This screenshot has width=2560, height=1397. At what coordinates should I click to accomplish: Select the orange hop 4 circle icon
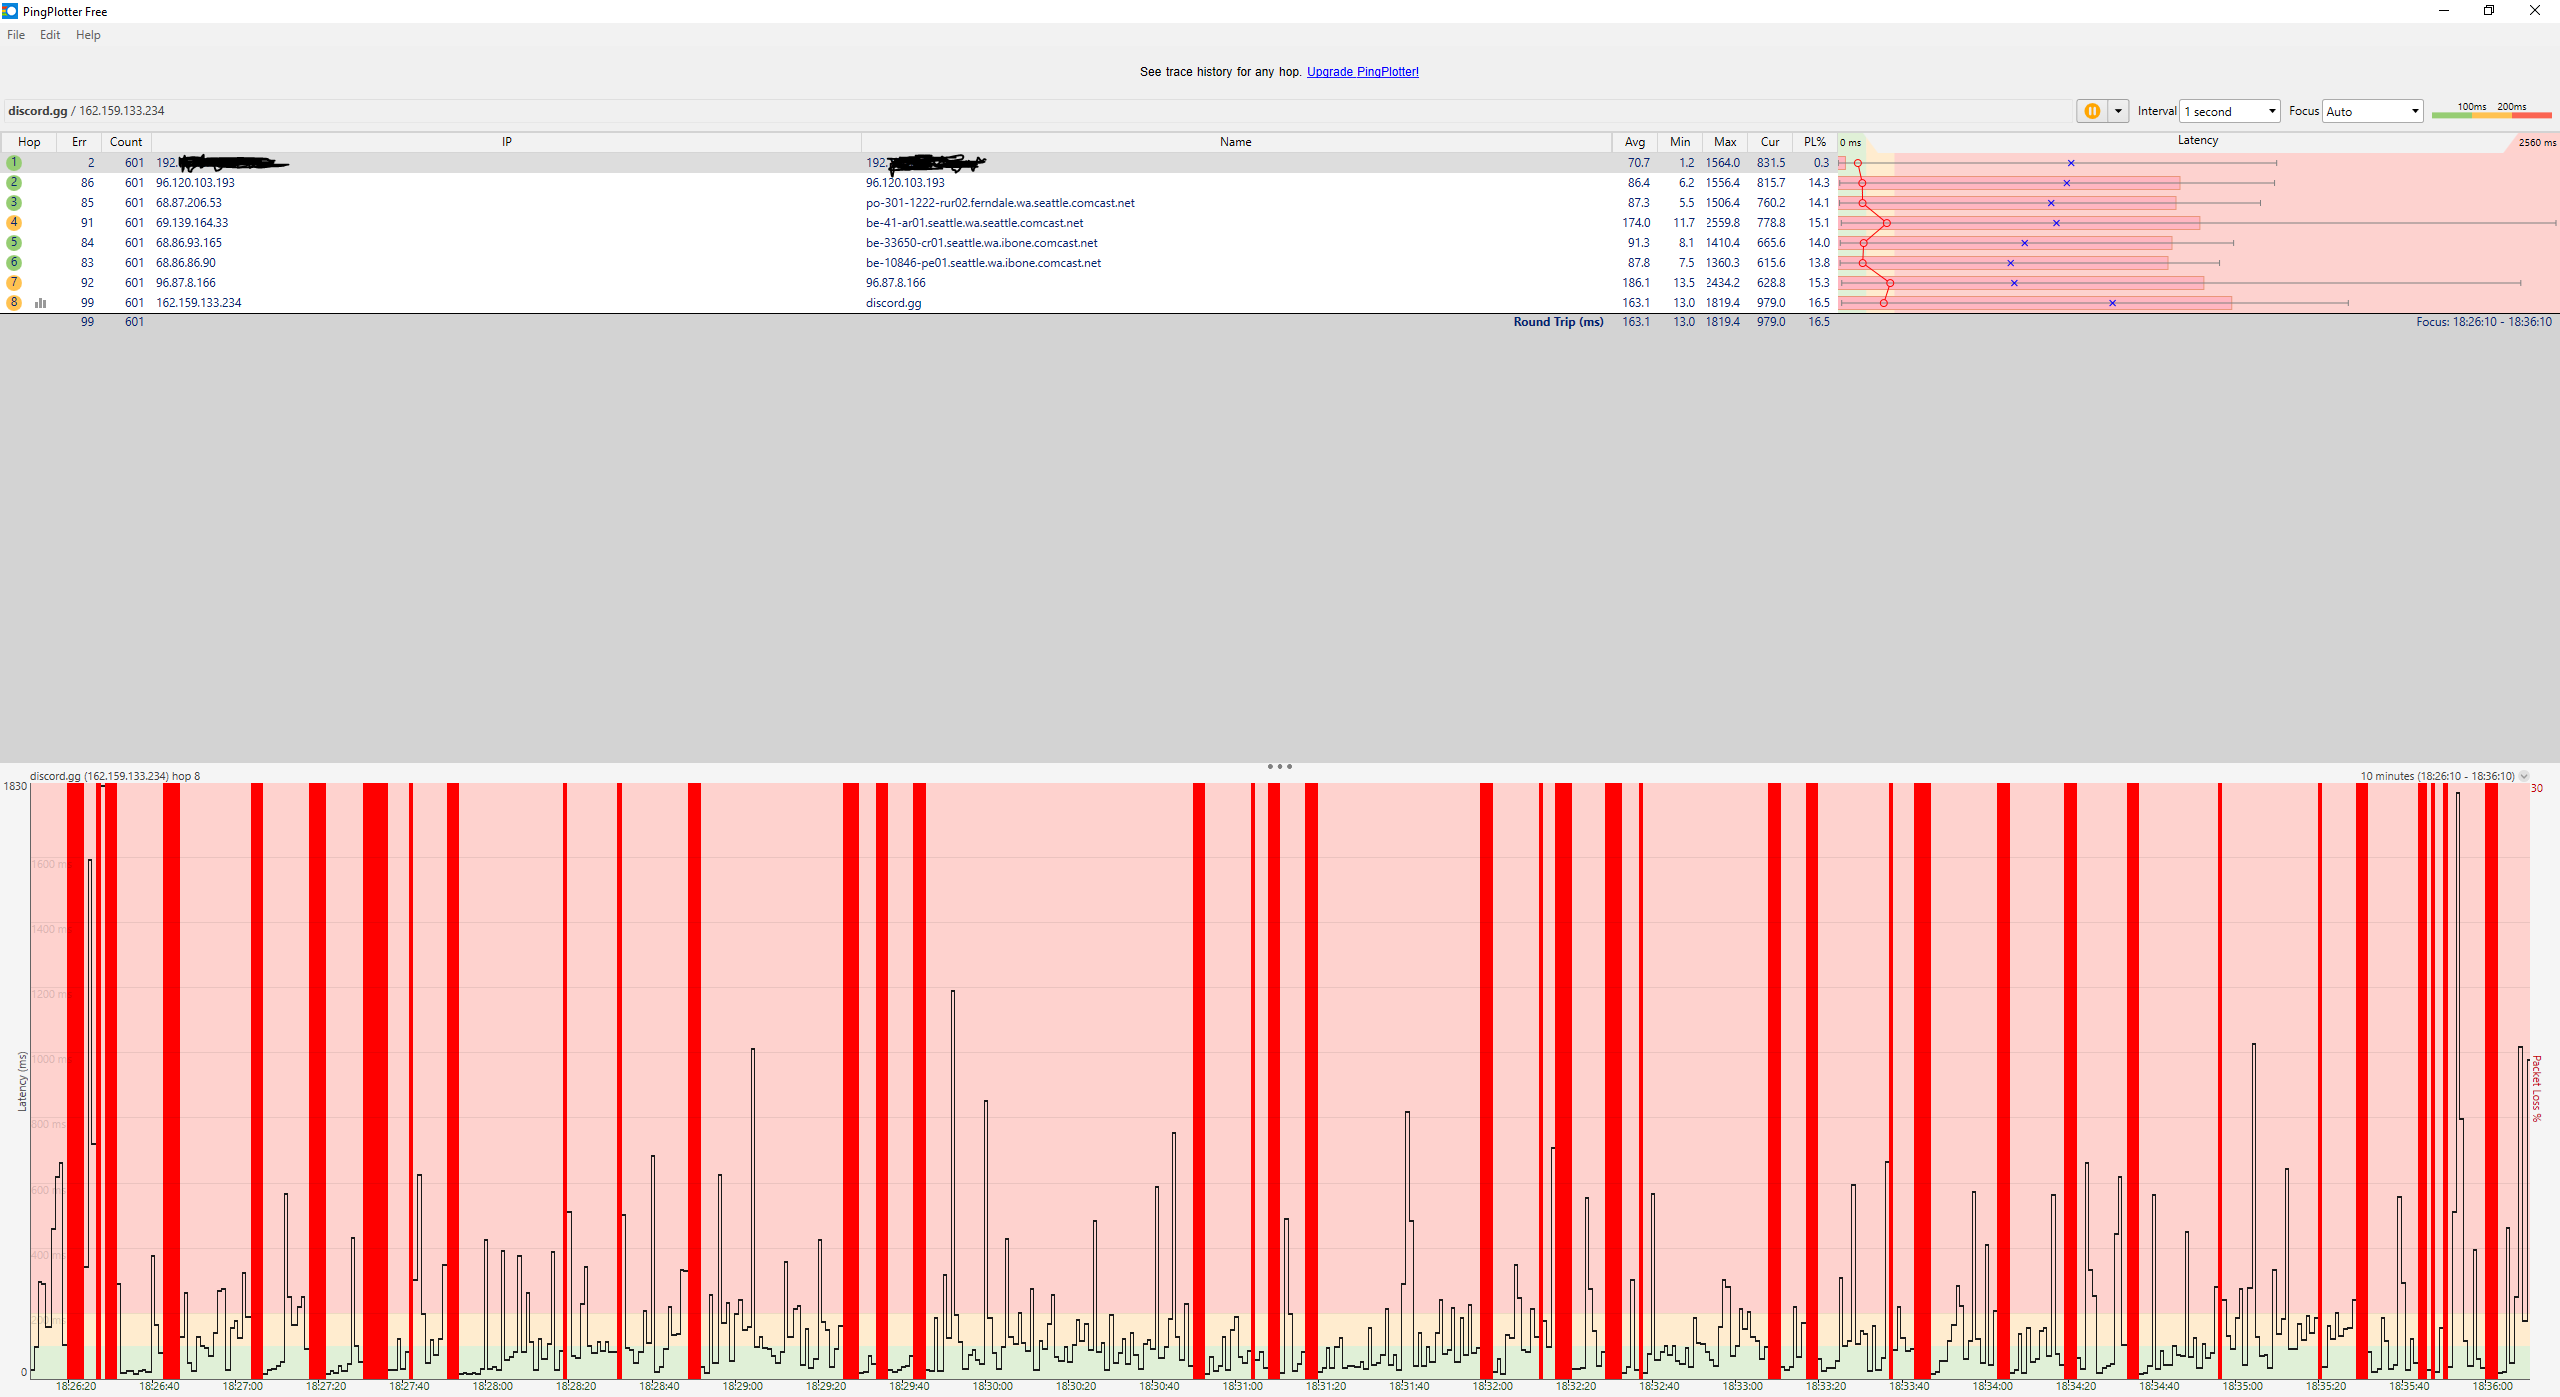pos(14,222)
